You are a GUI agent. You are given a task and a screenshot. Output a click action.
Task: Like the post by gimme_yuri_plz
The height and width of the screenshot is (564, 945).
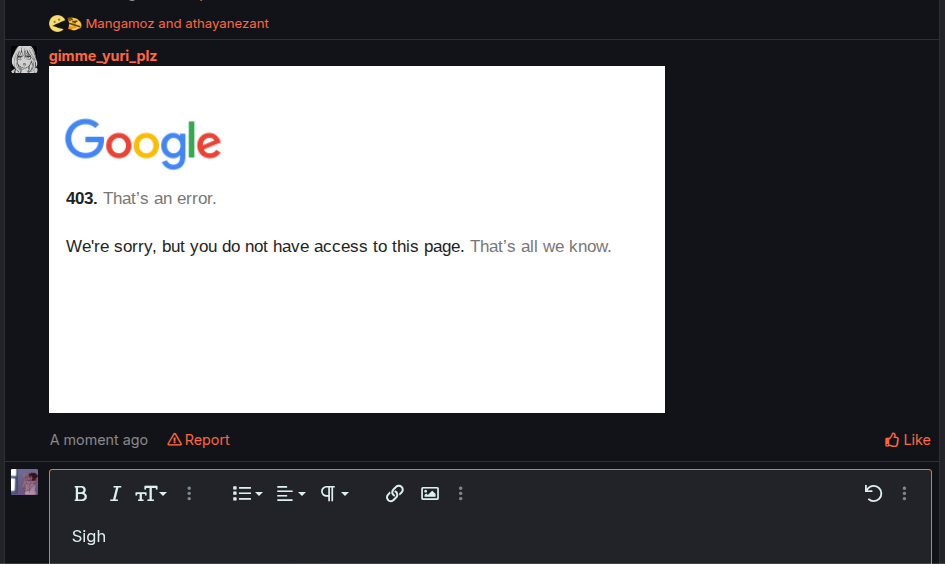(907, 440)
